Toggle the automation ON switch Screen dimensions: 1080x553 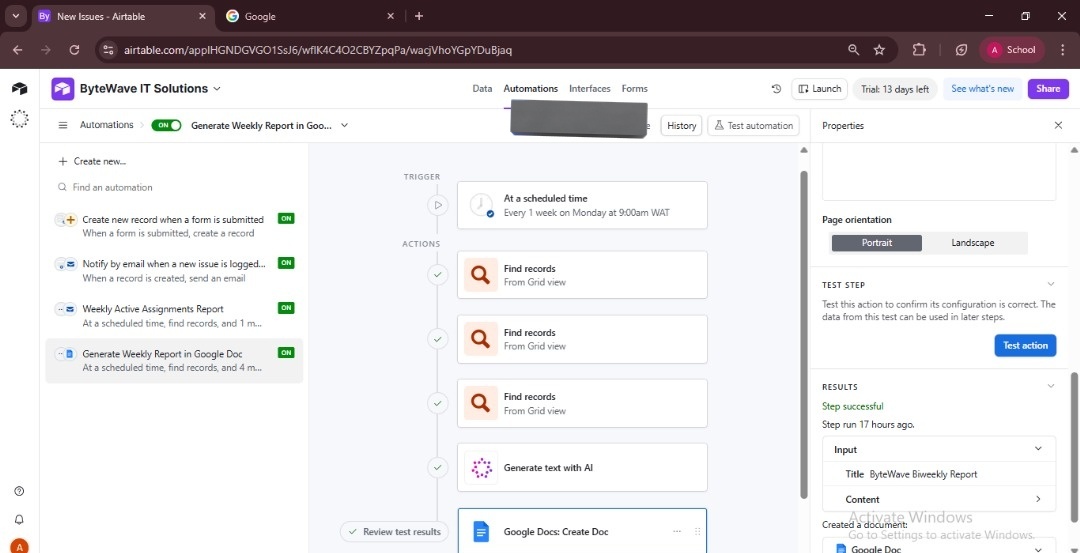point(166,125)
